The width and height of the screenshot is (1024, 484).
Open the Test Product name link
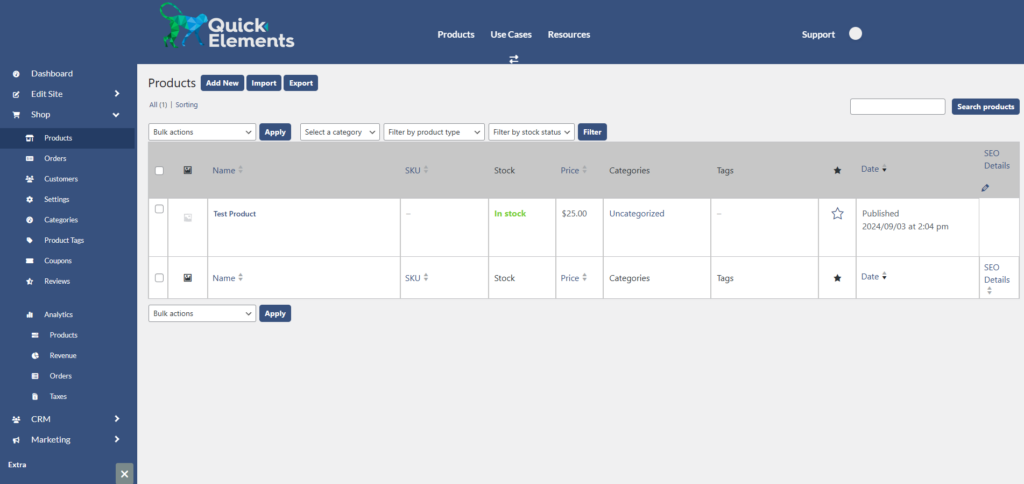click(x=234, y=214)
